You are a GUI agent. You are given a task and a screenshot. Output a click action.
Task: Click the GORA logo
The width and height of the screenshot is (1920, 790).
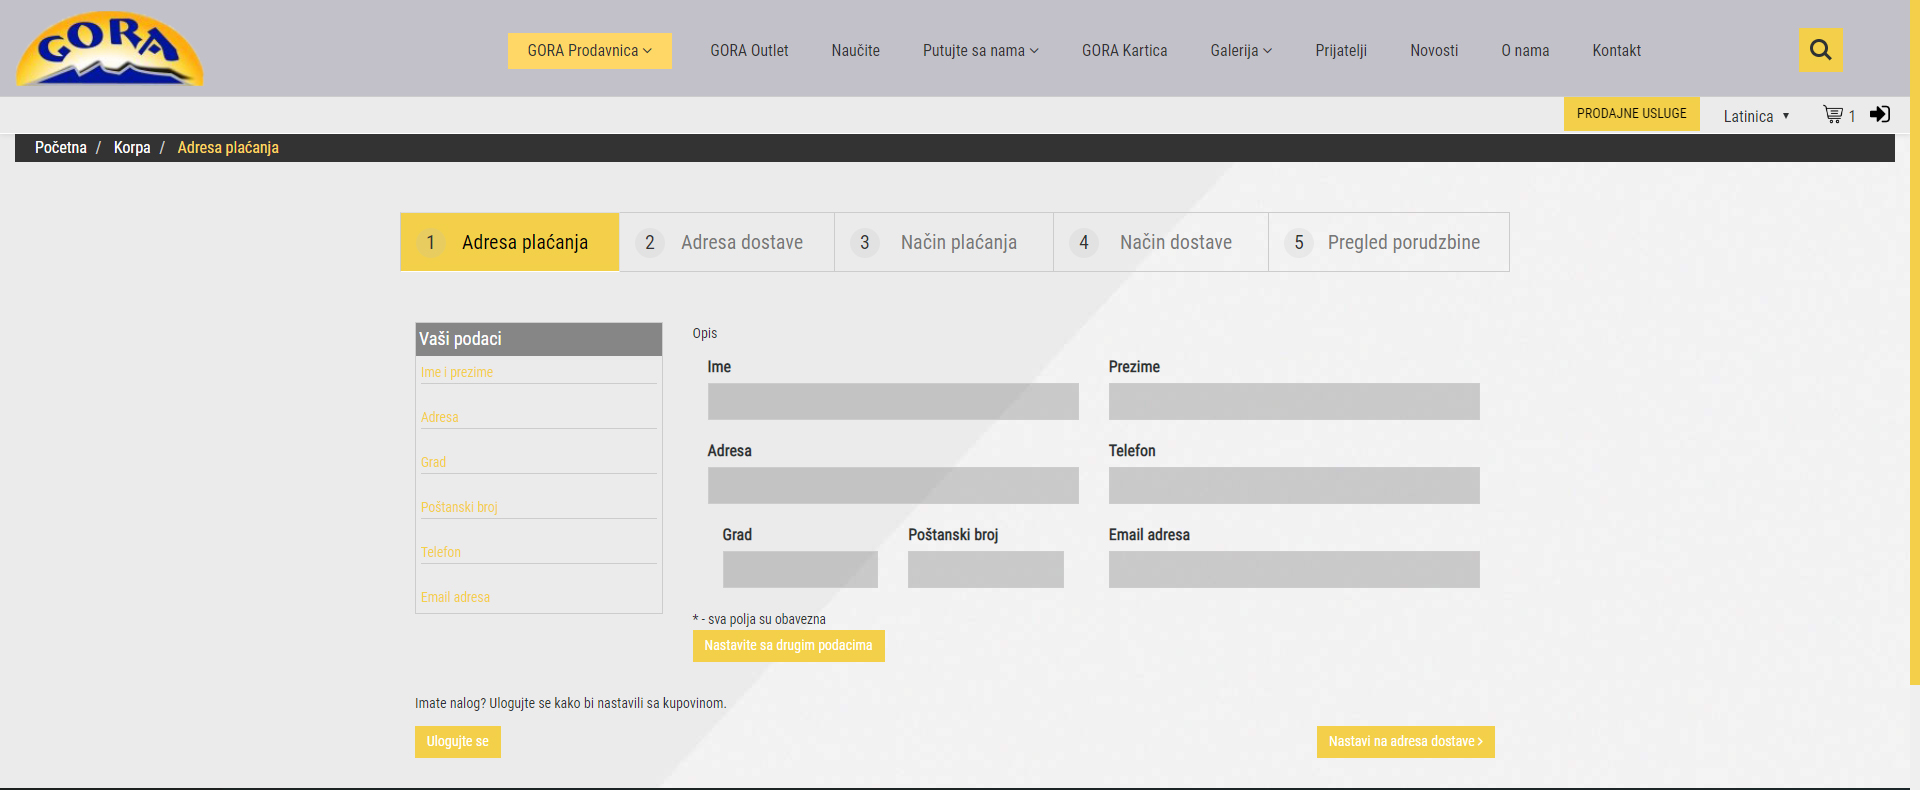tap(110, 49)
